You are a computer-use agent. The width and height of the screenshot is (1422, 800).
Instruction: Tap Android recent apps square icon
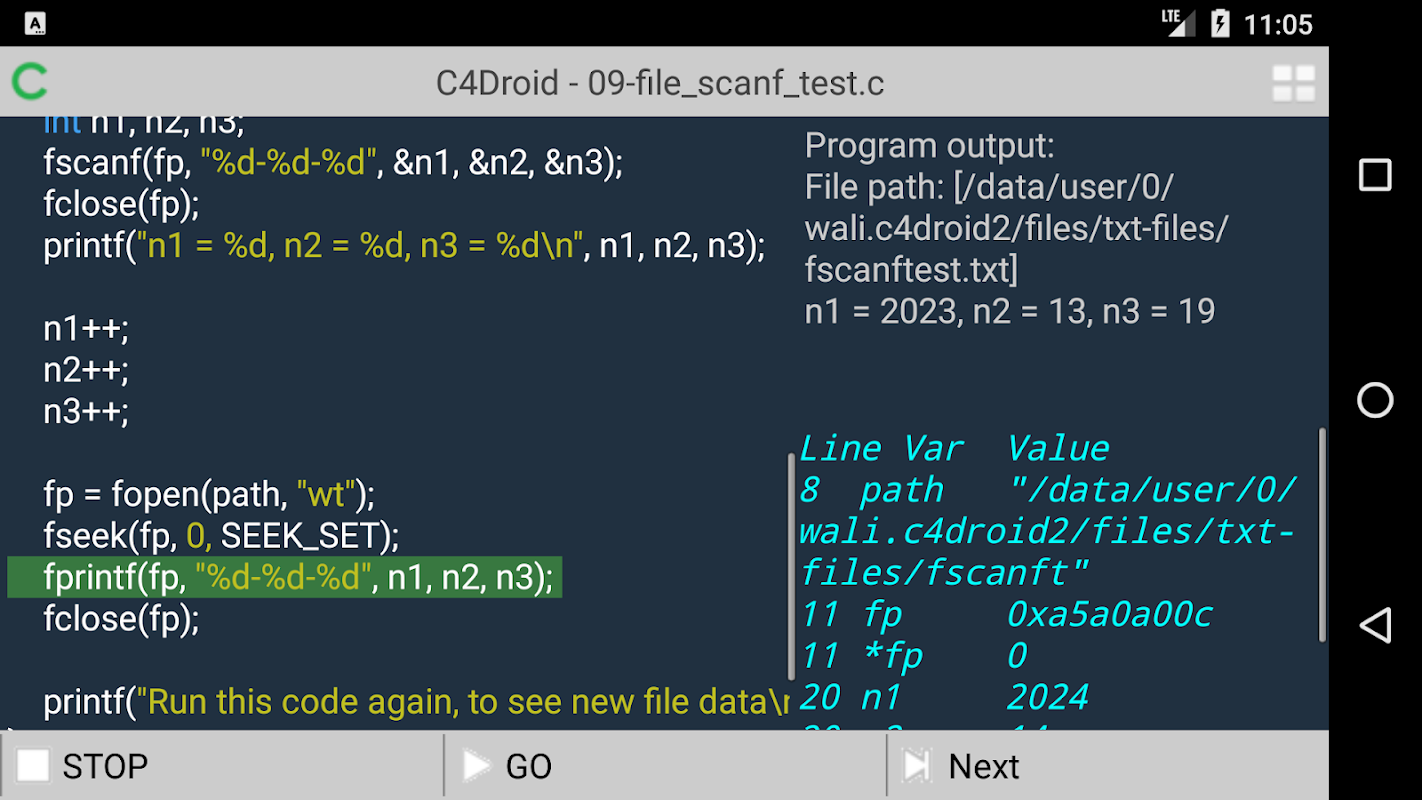pyautogui.click(x=1375, y=175)
